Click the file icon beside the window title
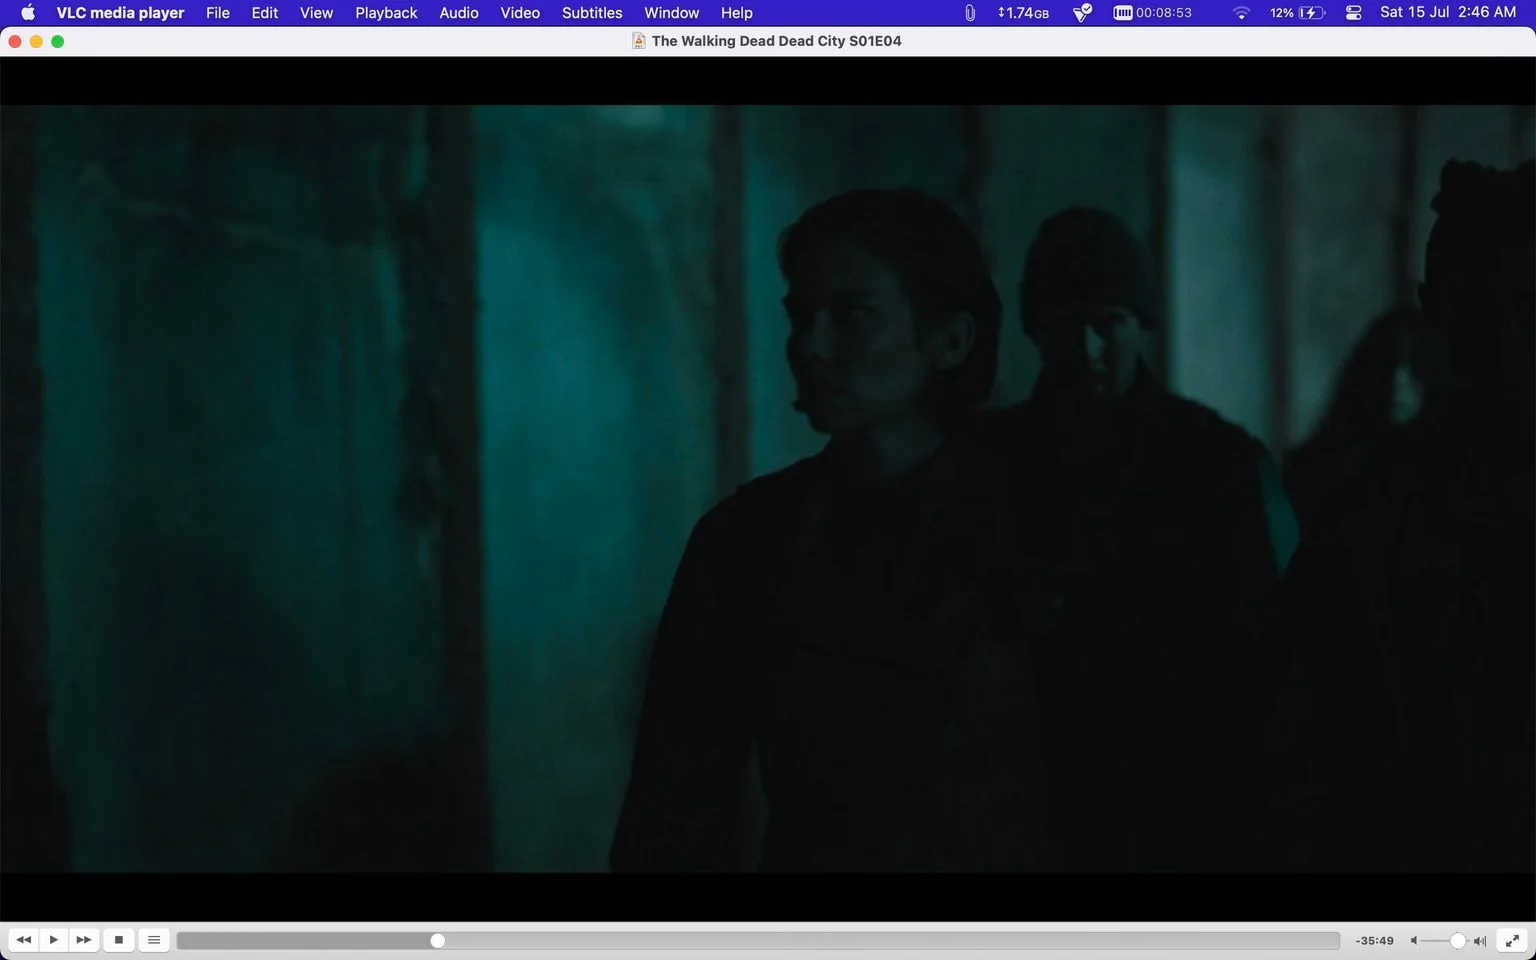 [638, 41]
